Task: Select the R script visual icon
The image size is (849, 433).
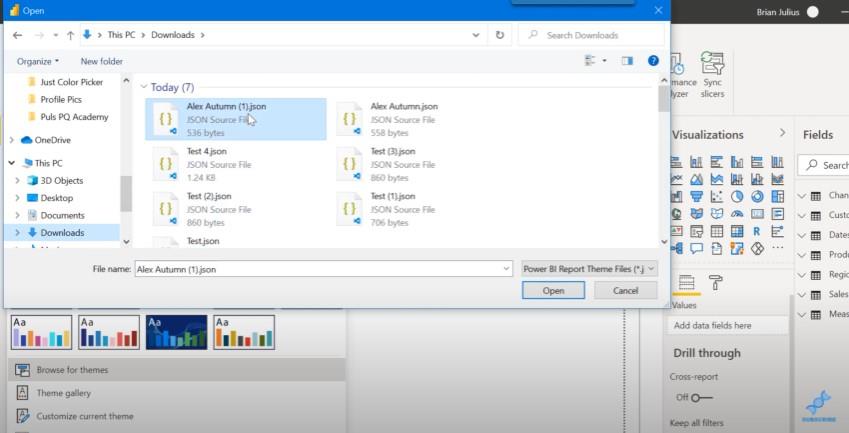Action: (x=757, y=231)
